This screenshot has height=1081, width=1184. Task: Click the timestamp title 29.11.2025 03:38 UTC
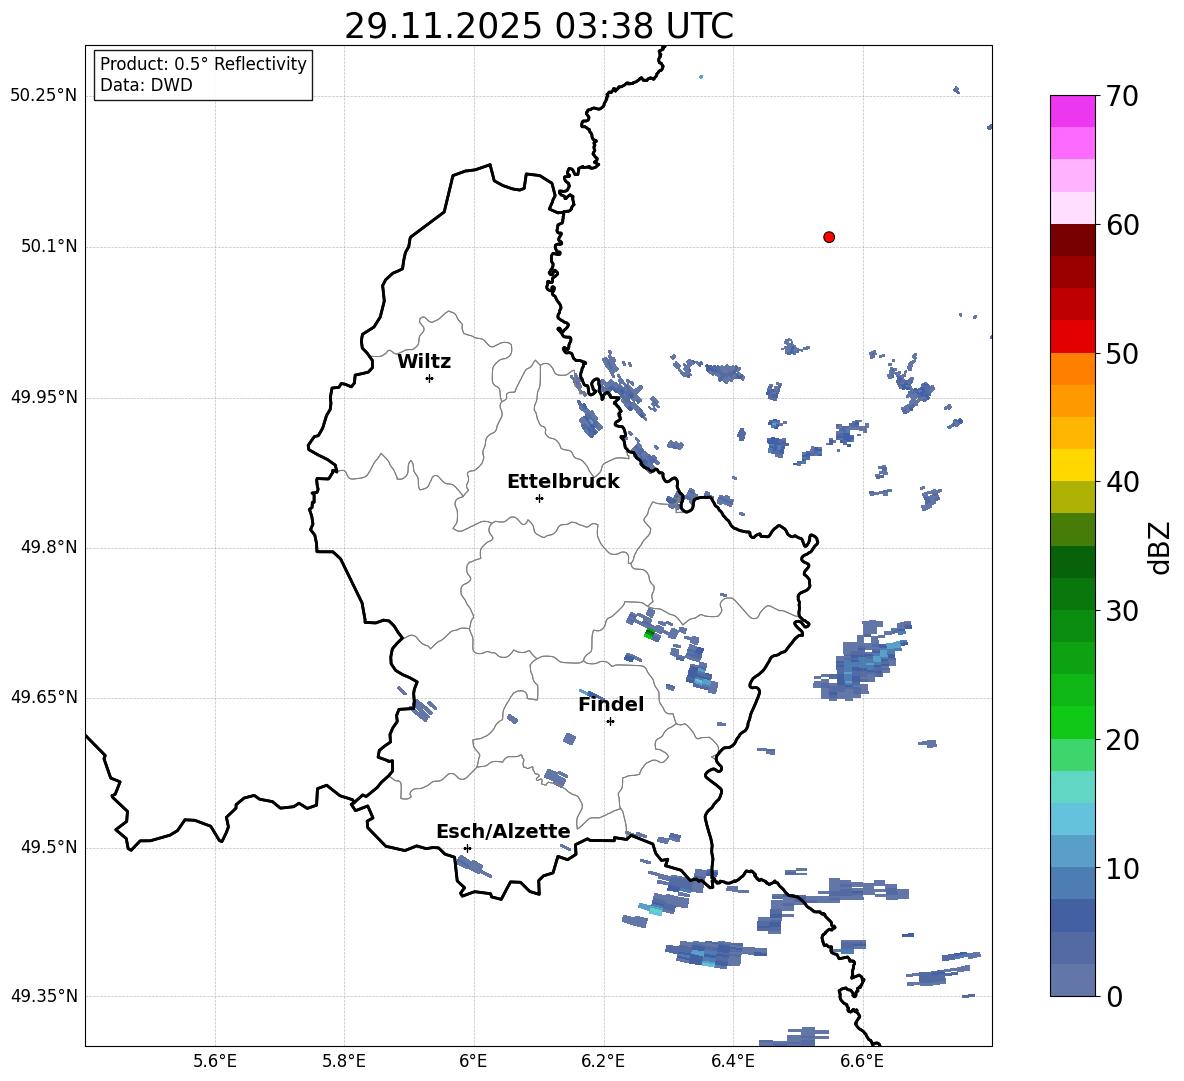pyautogui.click(x=538, y=26)
